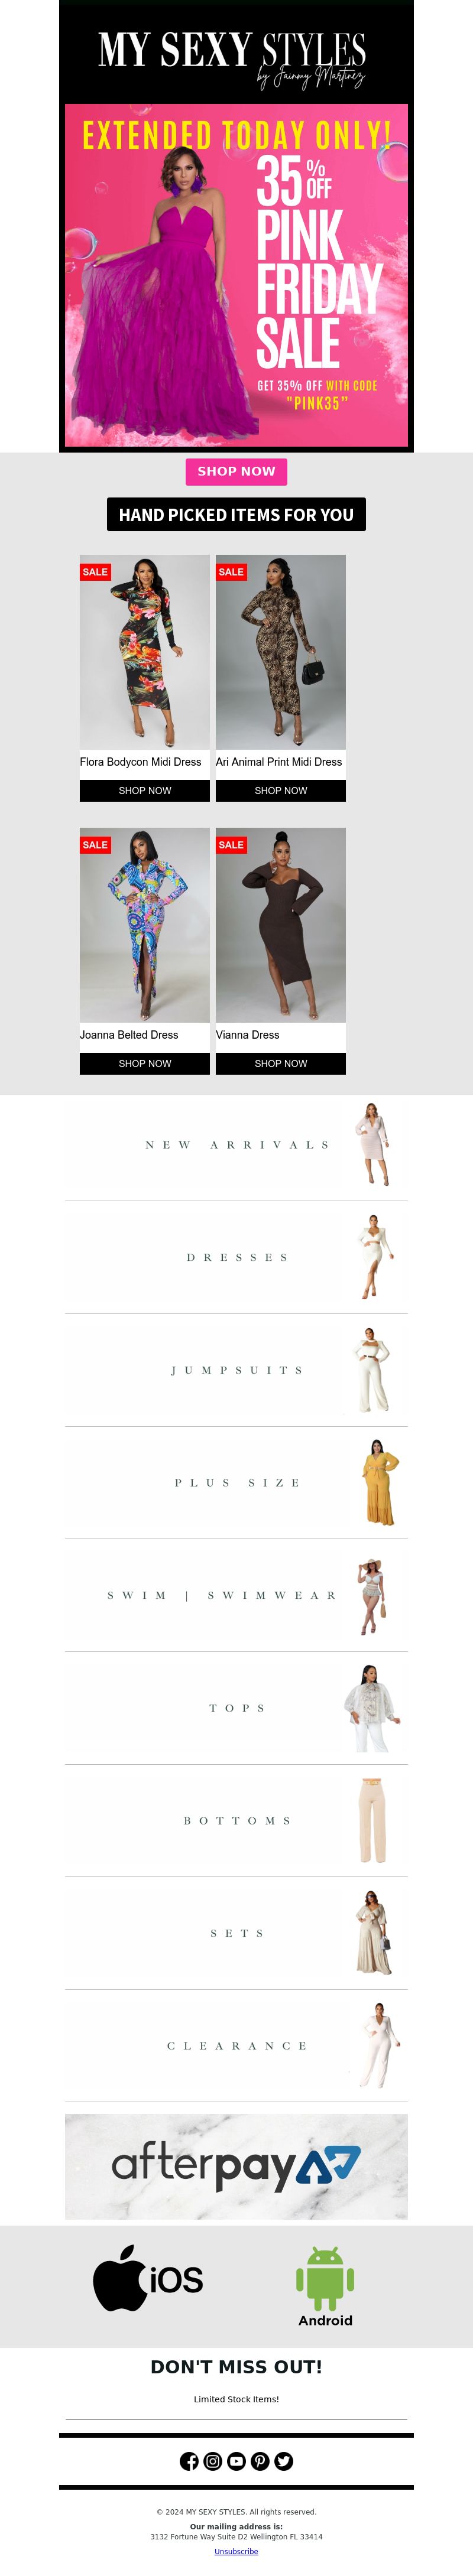Open the Twitter social icon
This screenshot has height=2576, width=473.
coord(284,2461)
